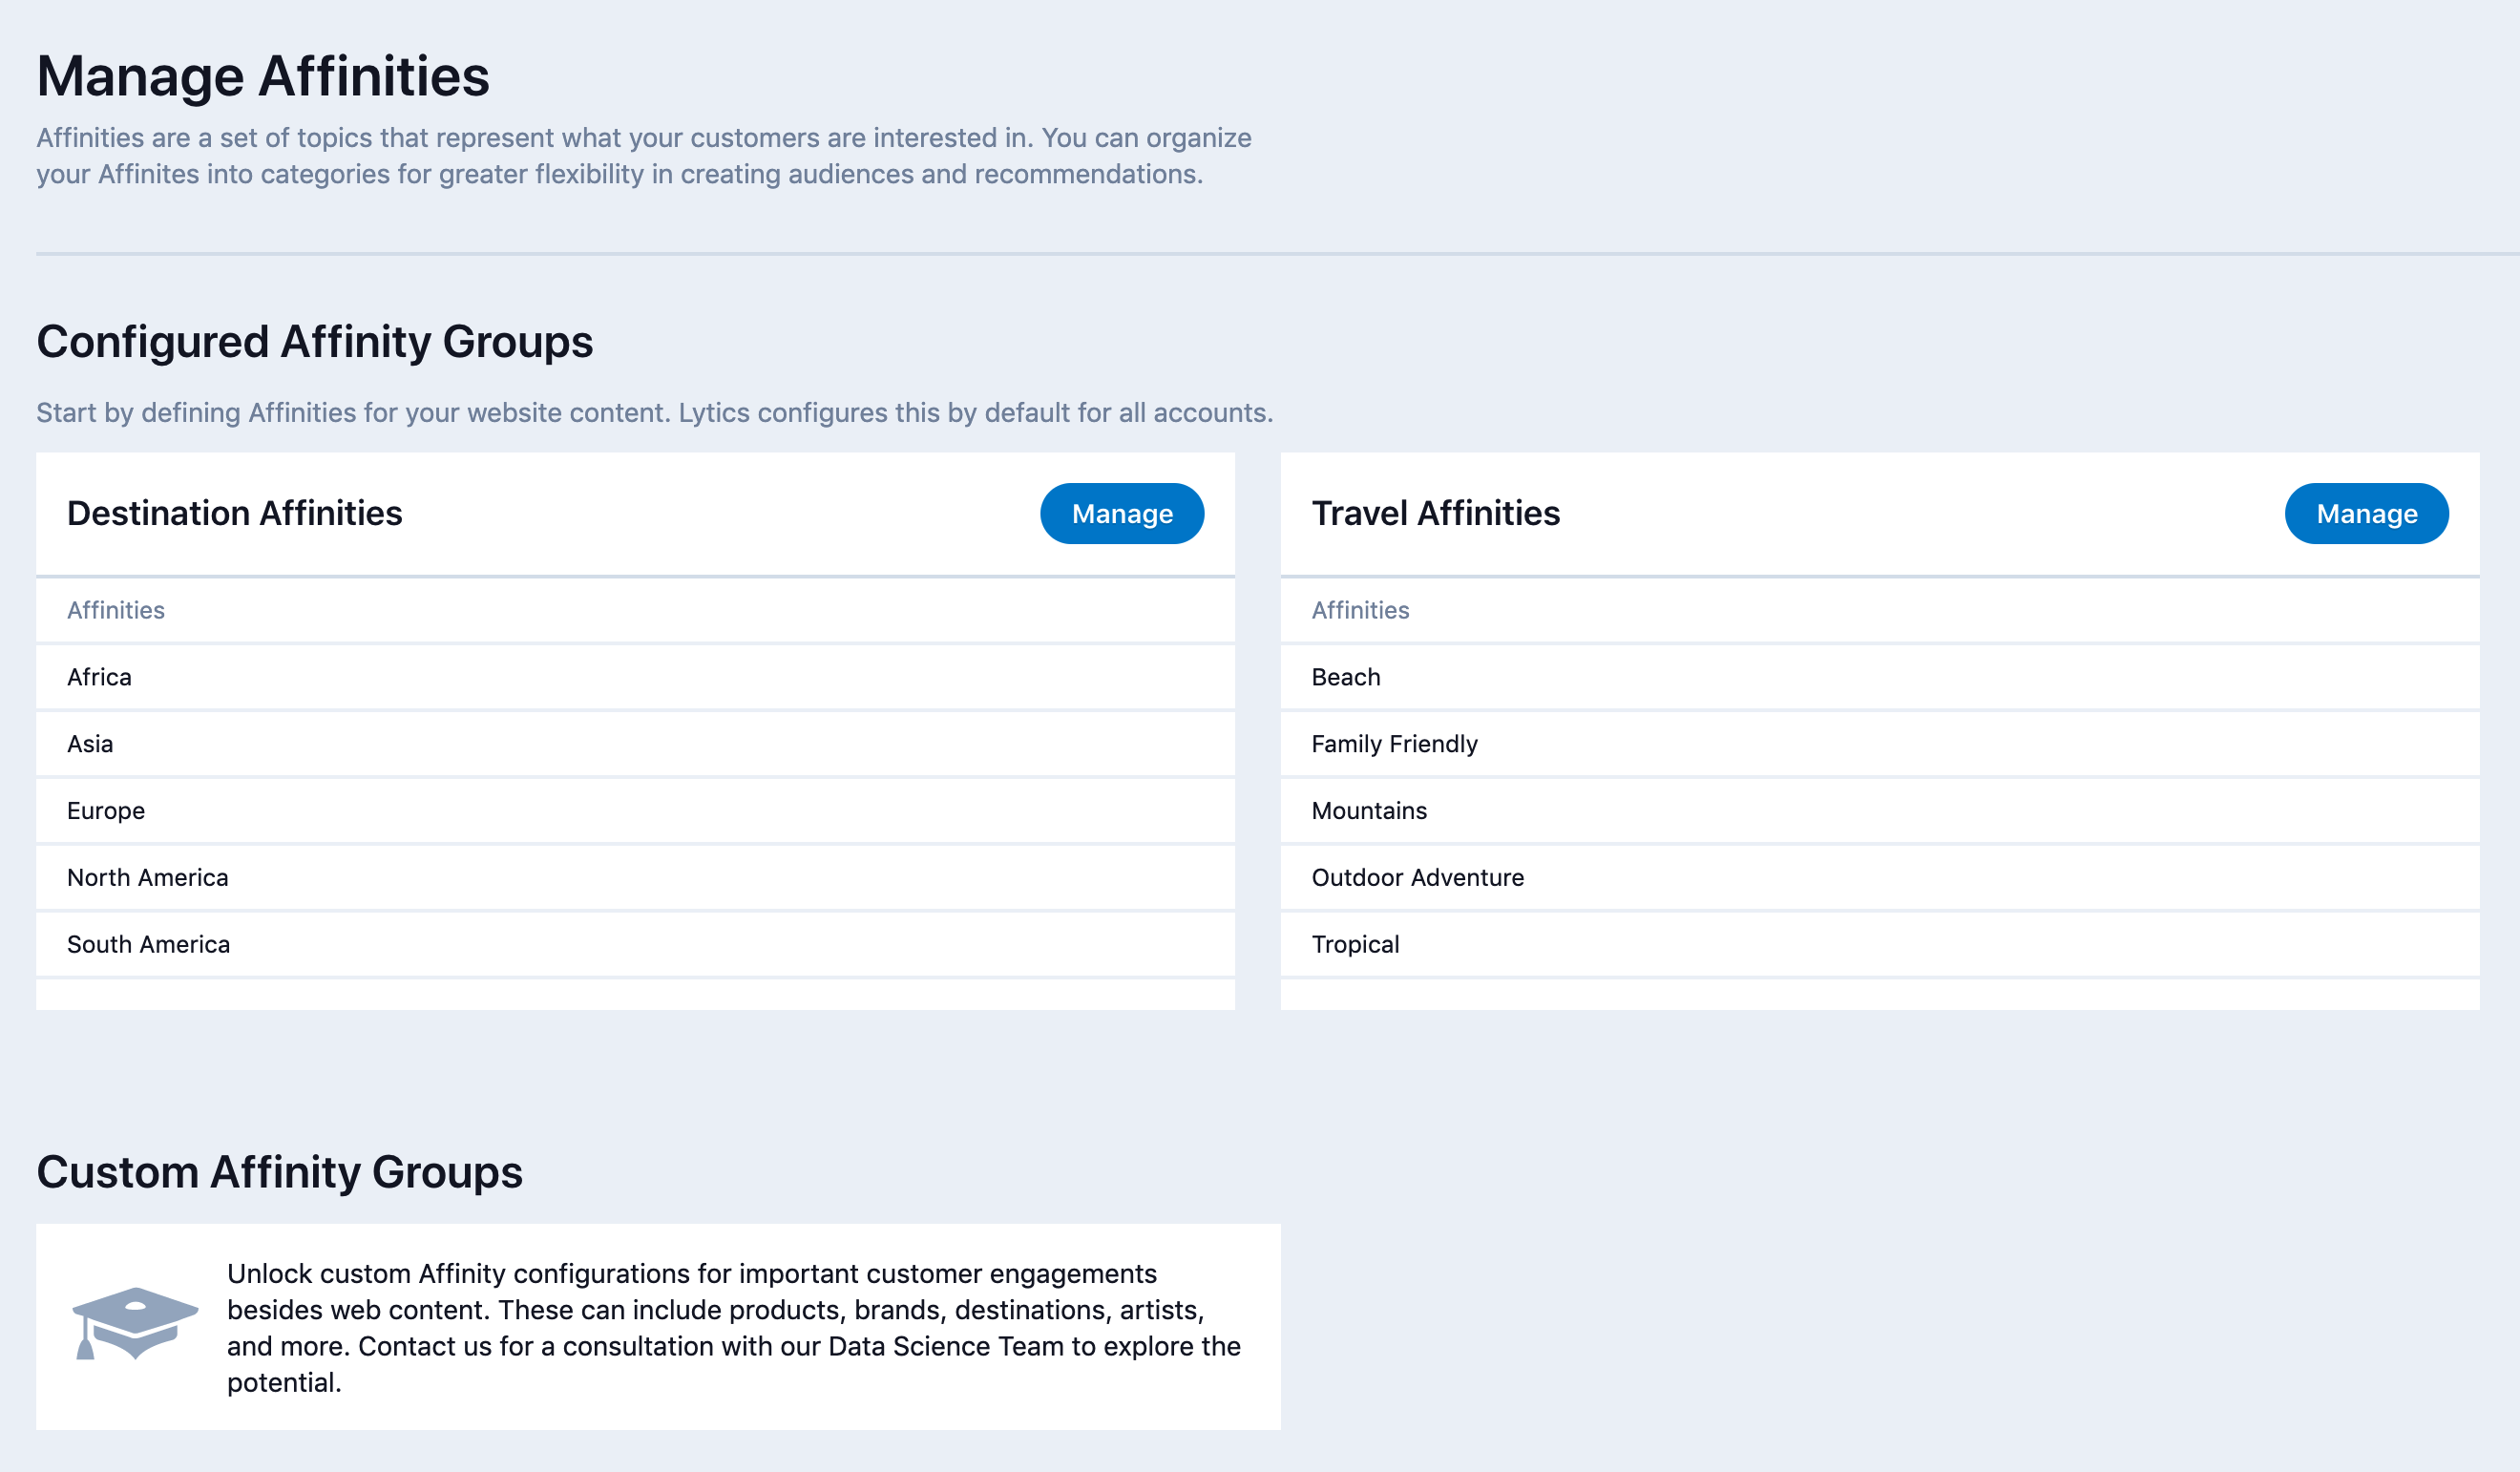Viewport: 2520px width, 1472px height.
Task: Click the Unlock custom Affinity description text
Action: coord(733,1327)
